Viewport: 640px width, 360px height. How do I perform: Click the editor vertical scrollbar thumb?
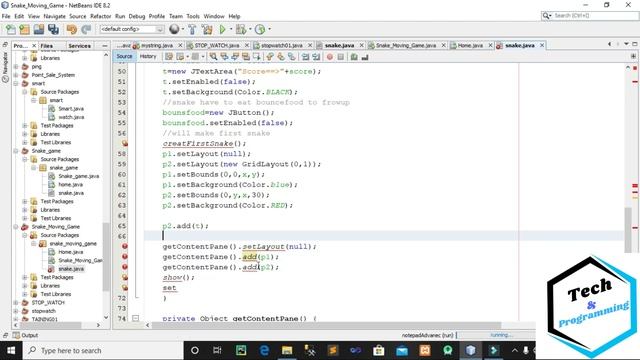point(628,229)
